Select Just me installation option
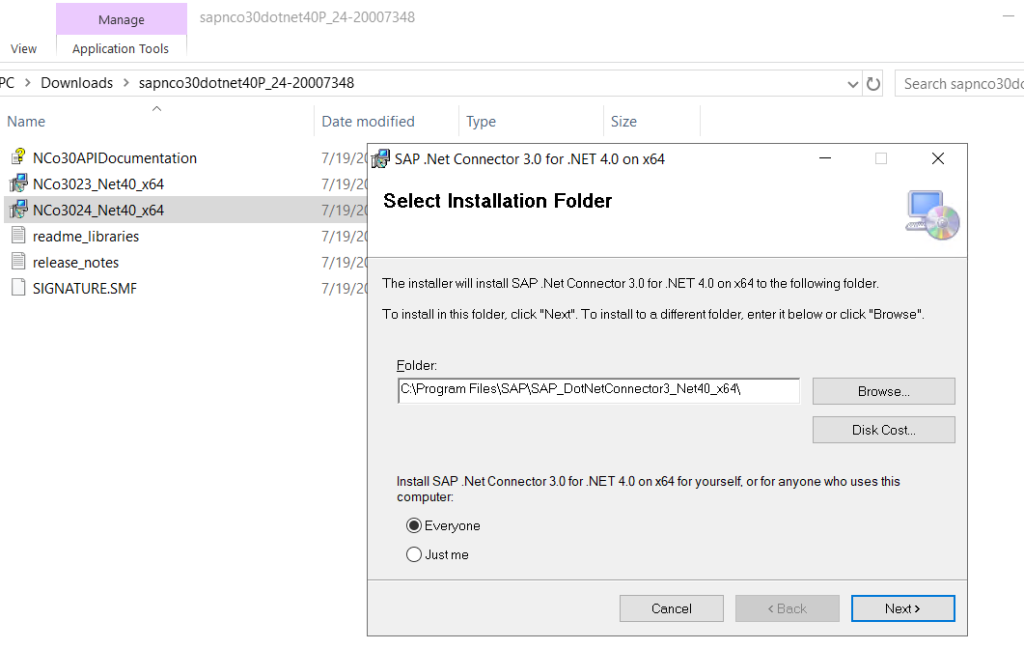Screen dimensions: 1024x649 click(414, 554)
